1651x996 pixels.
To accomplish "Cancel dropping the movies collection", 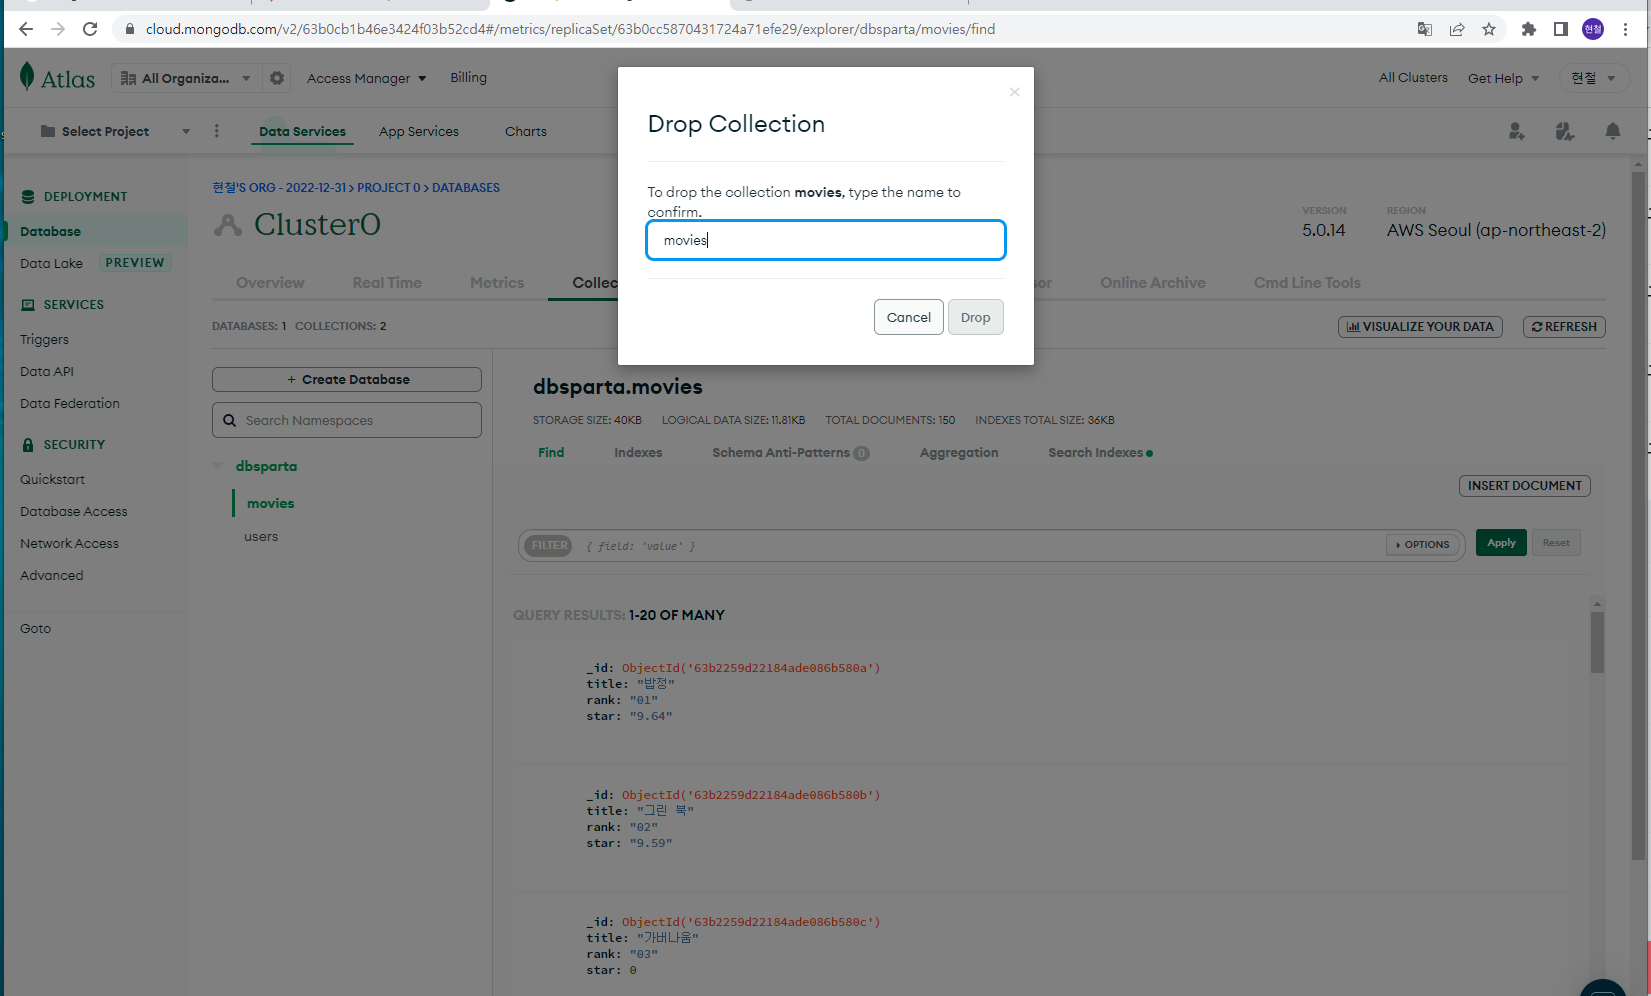I will click(x=908, y=317).
